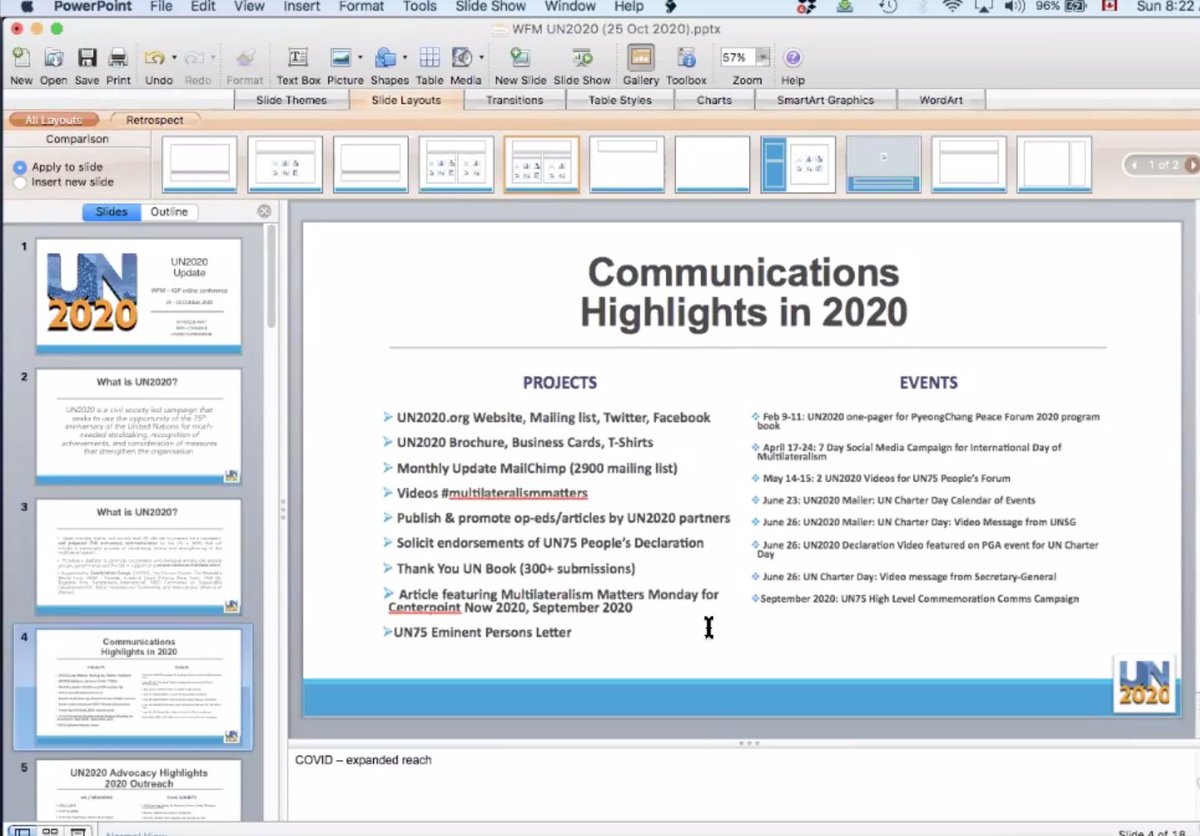This screenshot has width=1200, height=836.
Task: Close the slides pane with X
Action: (x=264, y=211)
